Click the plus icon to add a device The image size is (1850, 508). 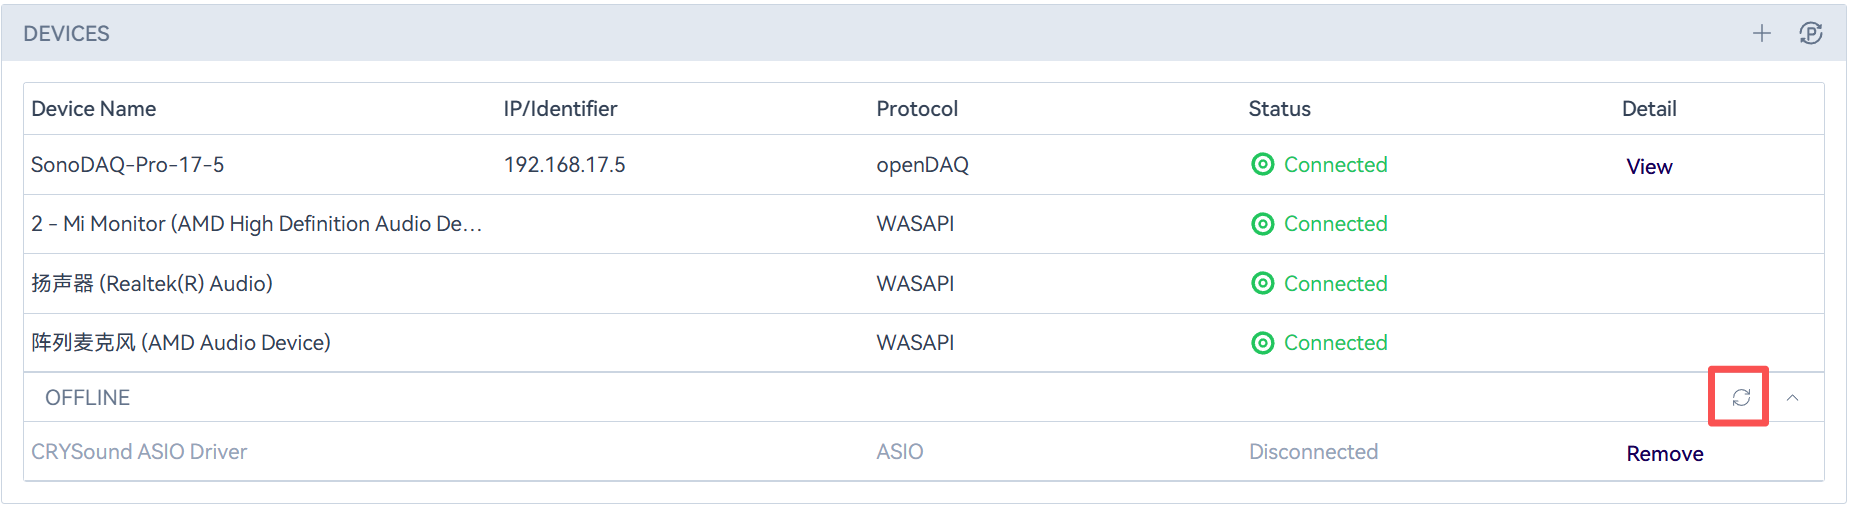[x=1762, y=33]
